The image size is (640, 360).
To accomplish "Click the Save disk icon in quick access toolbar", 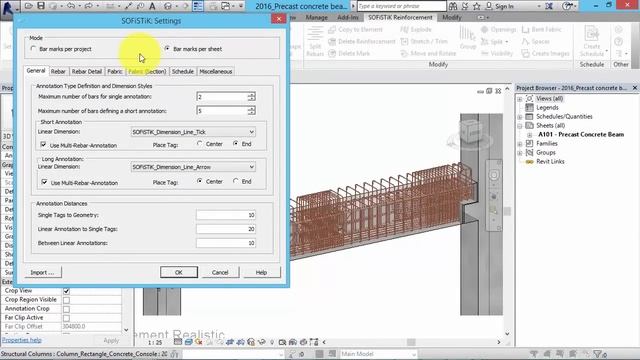I will [41, 6].
